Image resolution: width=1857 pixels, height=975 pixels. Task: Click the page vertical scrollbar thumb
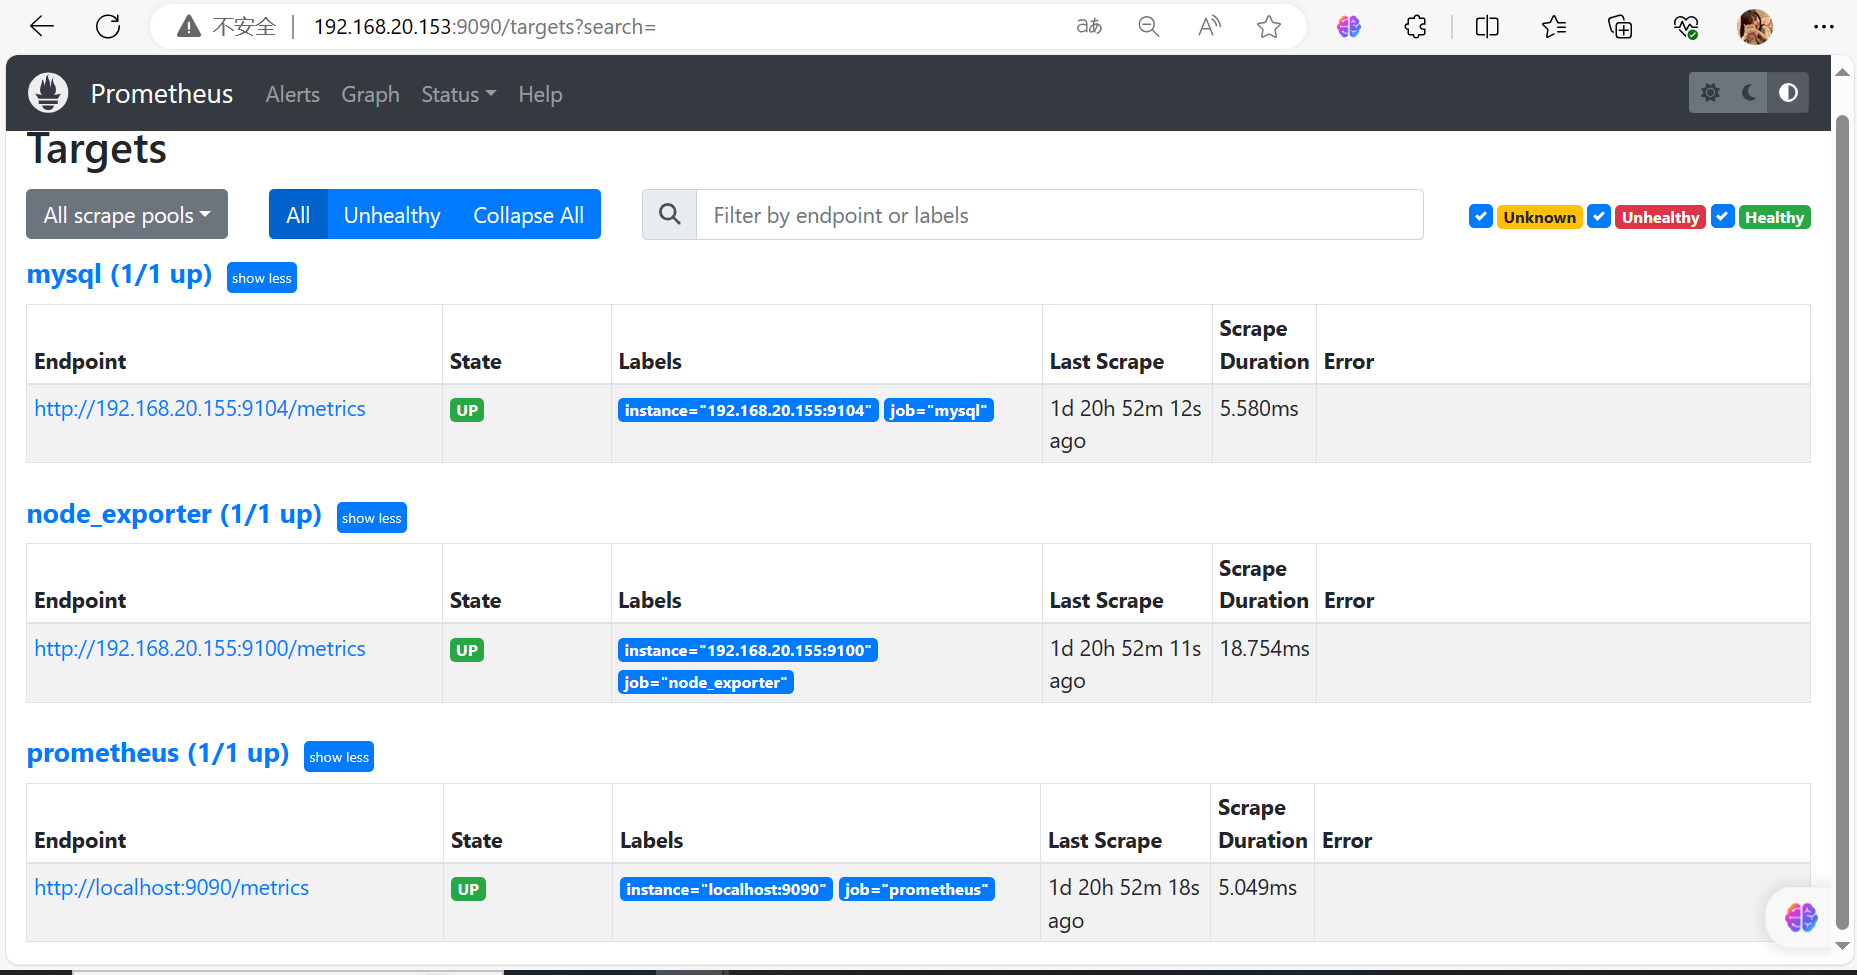[x=1843, y=520]
